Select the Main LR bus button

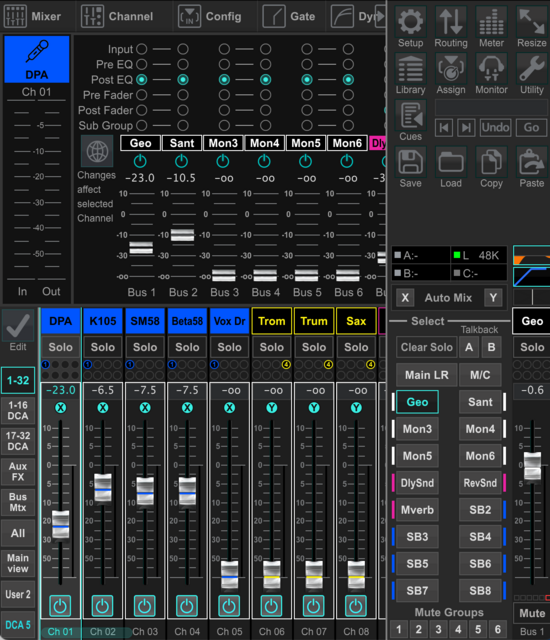(426, 375)
